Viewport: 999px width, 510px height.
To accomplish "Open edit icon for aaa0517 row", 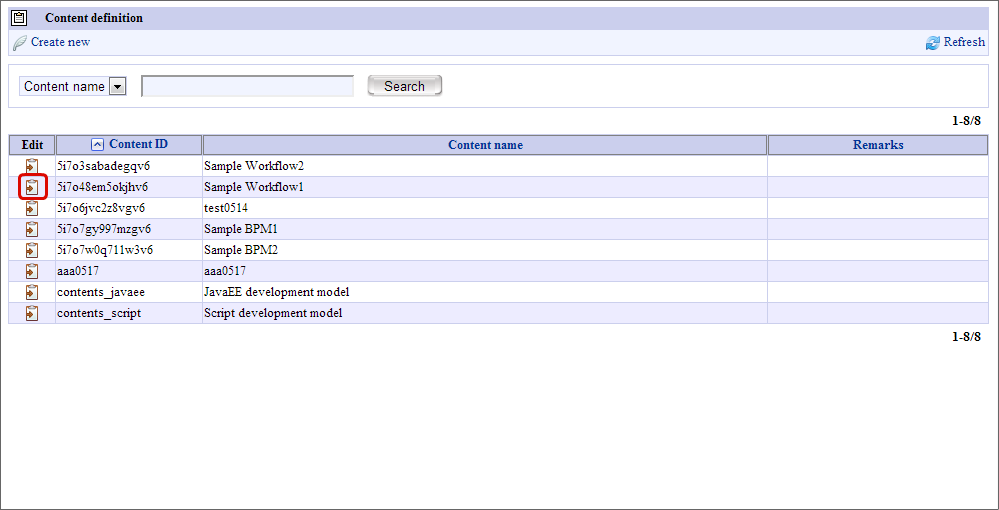I will click(x=32, y=272).
